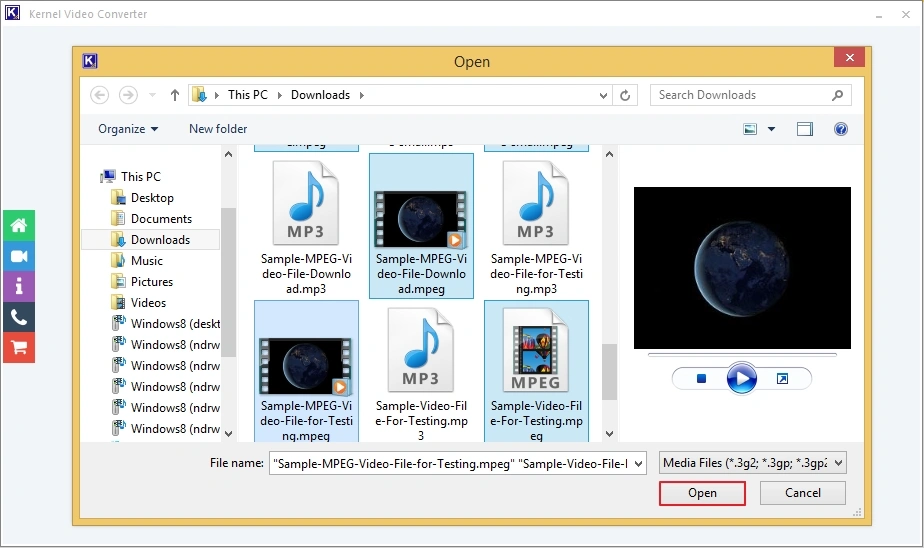Click the This PC breadcrumb
Image resolution: width=924 pixels, height=548 pixels.
coord(248,95)
